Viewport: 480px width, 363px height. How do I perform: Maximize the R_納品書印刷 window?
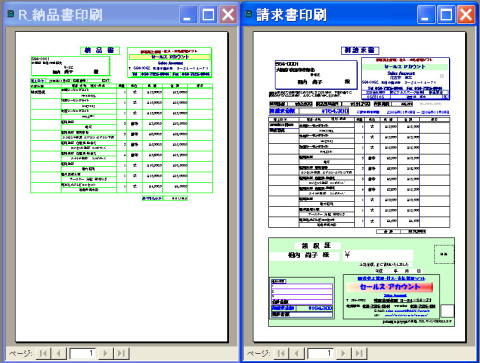pos(208,15)
